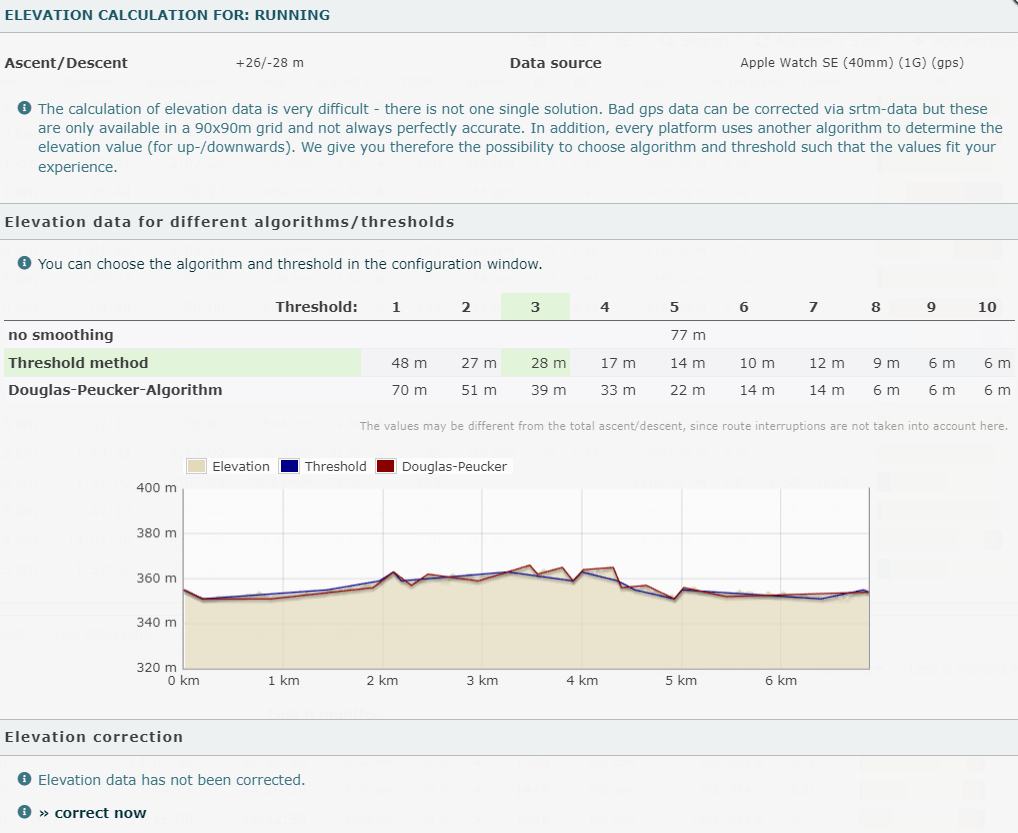Click the Douglas-Peucker "33 m" cell
Image resolution: width=1018 pixels, height=833 pixels.
[618, 390]
